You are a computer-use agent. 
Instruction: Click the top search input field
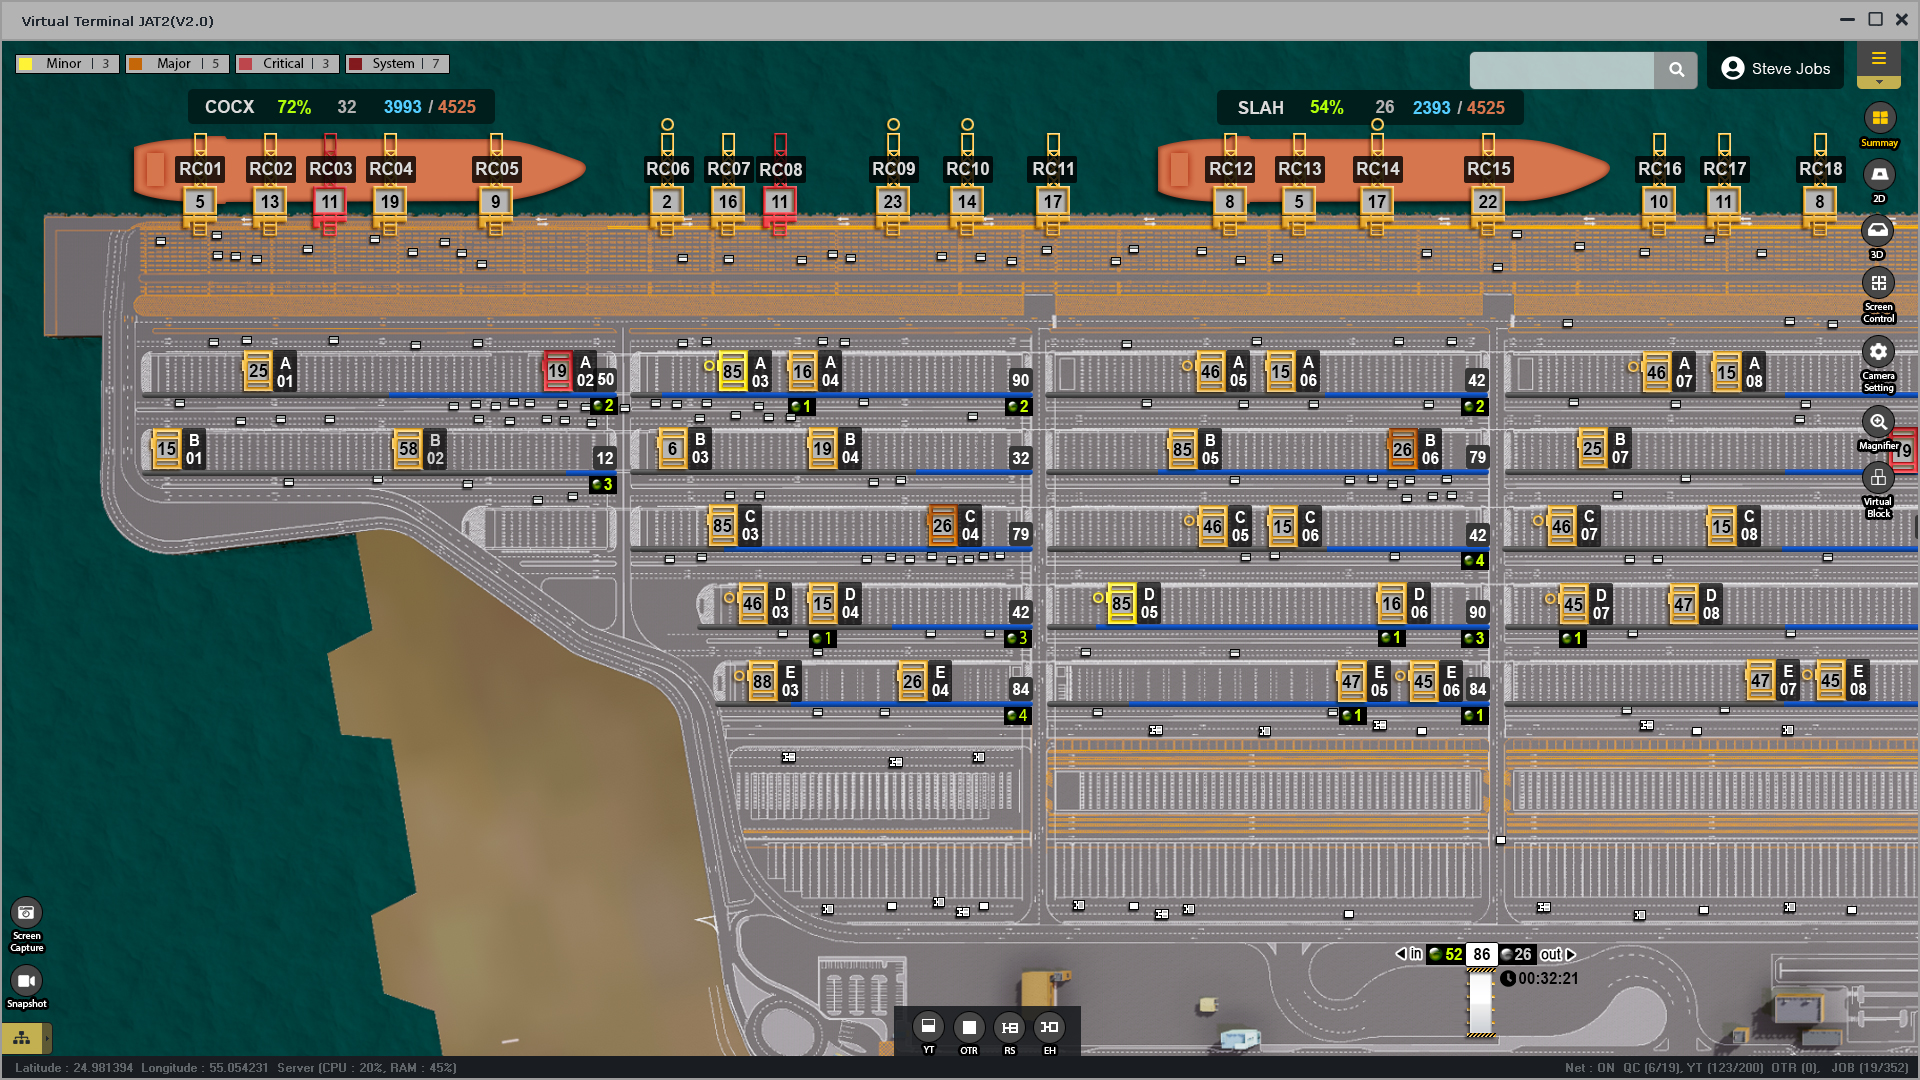coord(1560,70)
